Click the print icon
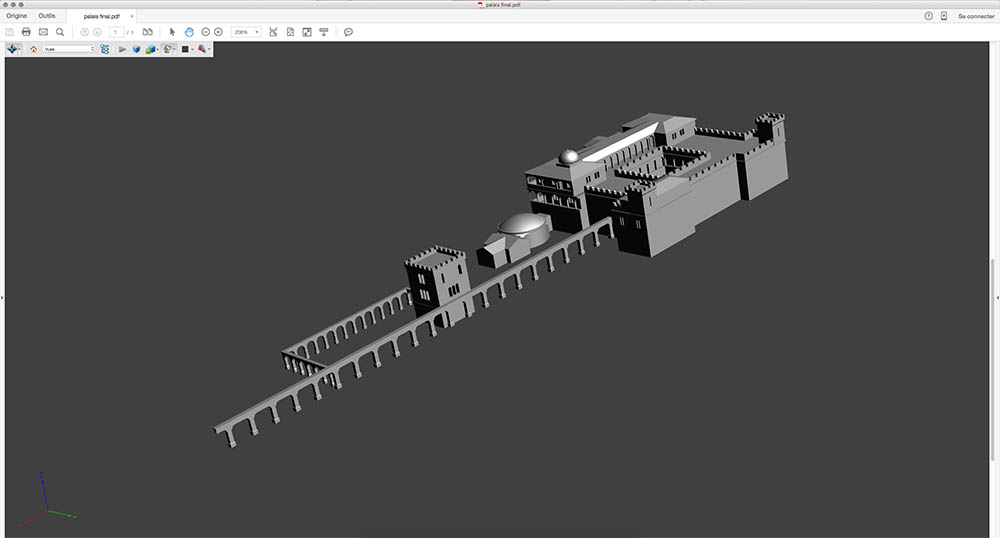The image size is (1000, 538). 26,32
